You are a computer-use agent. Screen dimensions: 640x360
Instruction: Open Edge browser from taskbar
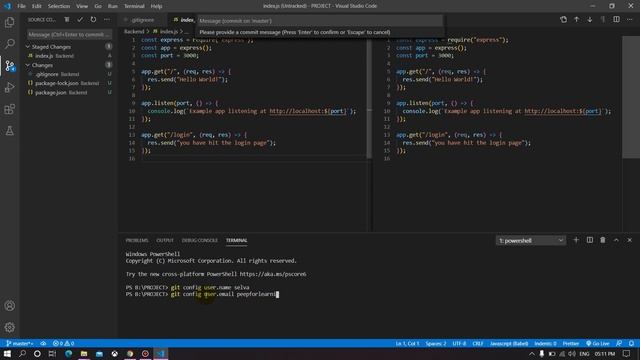tap(69, 353)
